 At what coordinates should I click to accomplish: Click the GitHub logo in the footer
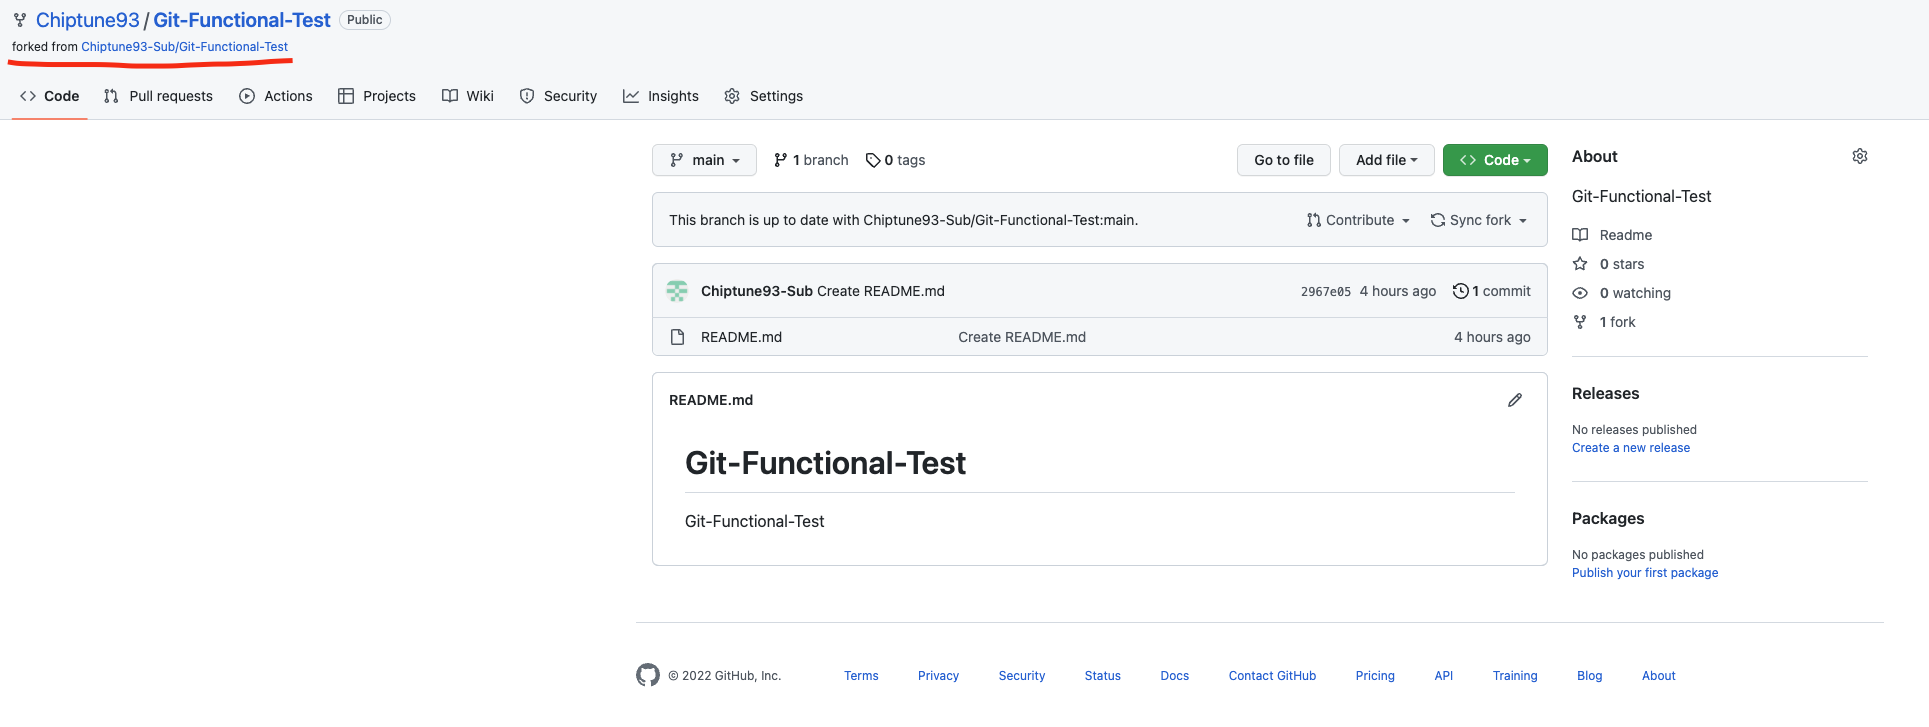pos(648,675)
